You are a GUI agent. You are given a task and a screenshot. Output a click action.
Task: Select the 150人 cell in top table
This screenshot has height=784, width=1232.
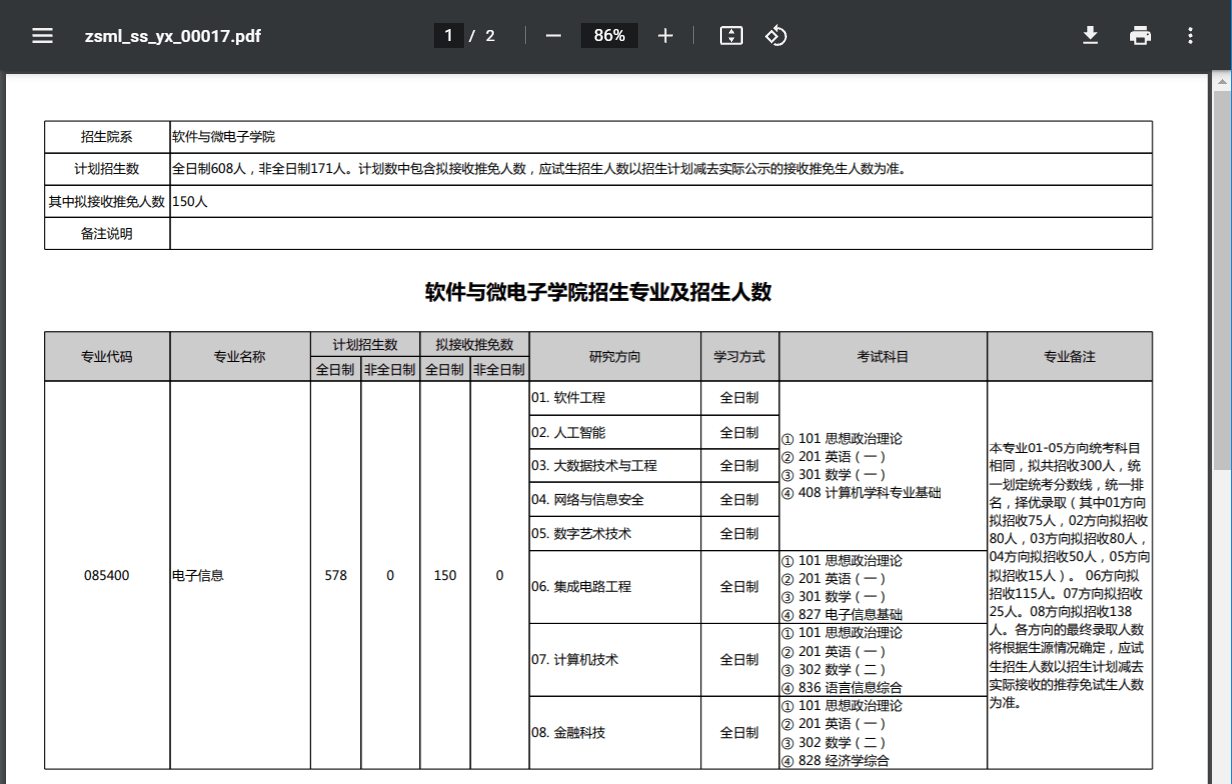[x=190, y=201]
